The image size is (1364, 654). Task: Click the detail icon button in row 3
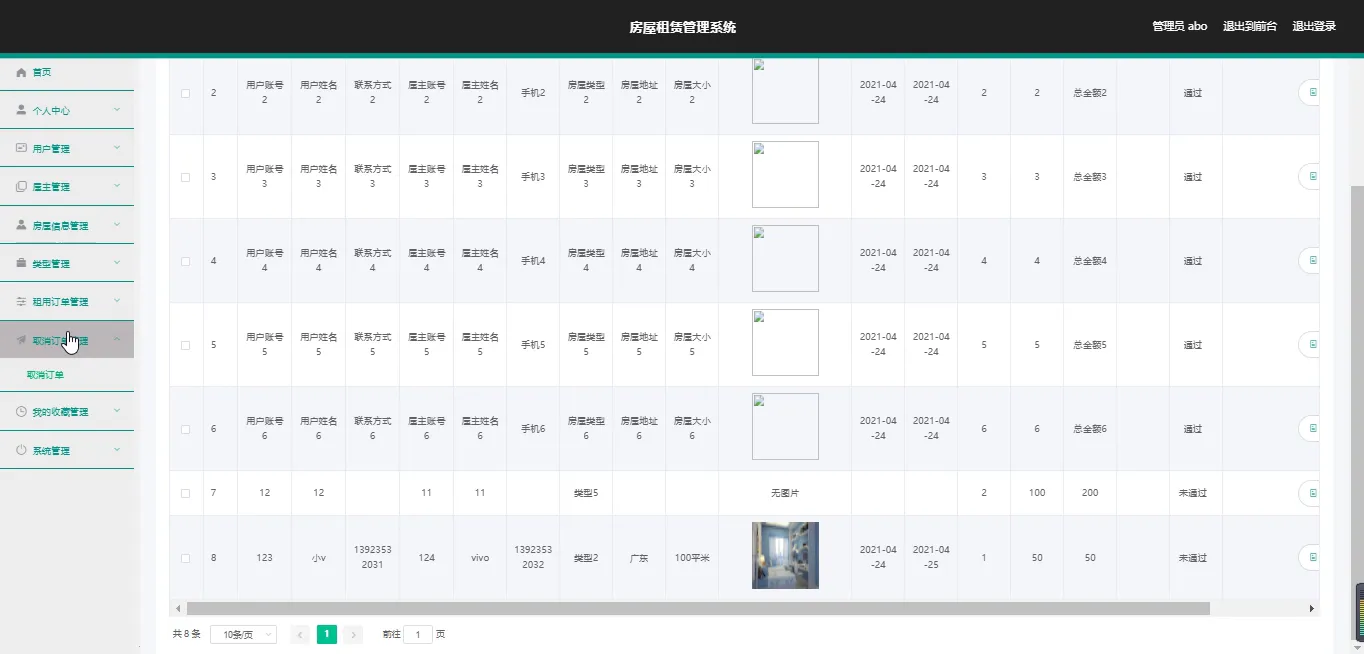pos(1311,177)
